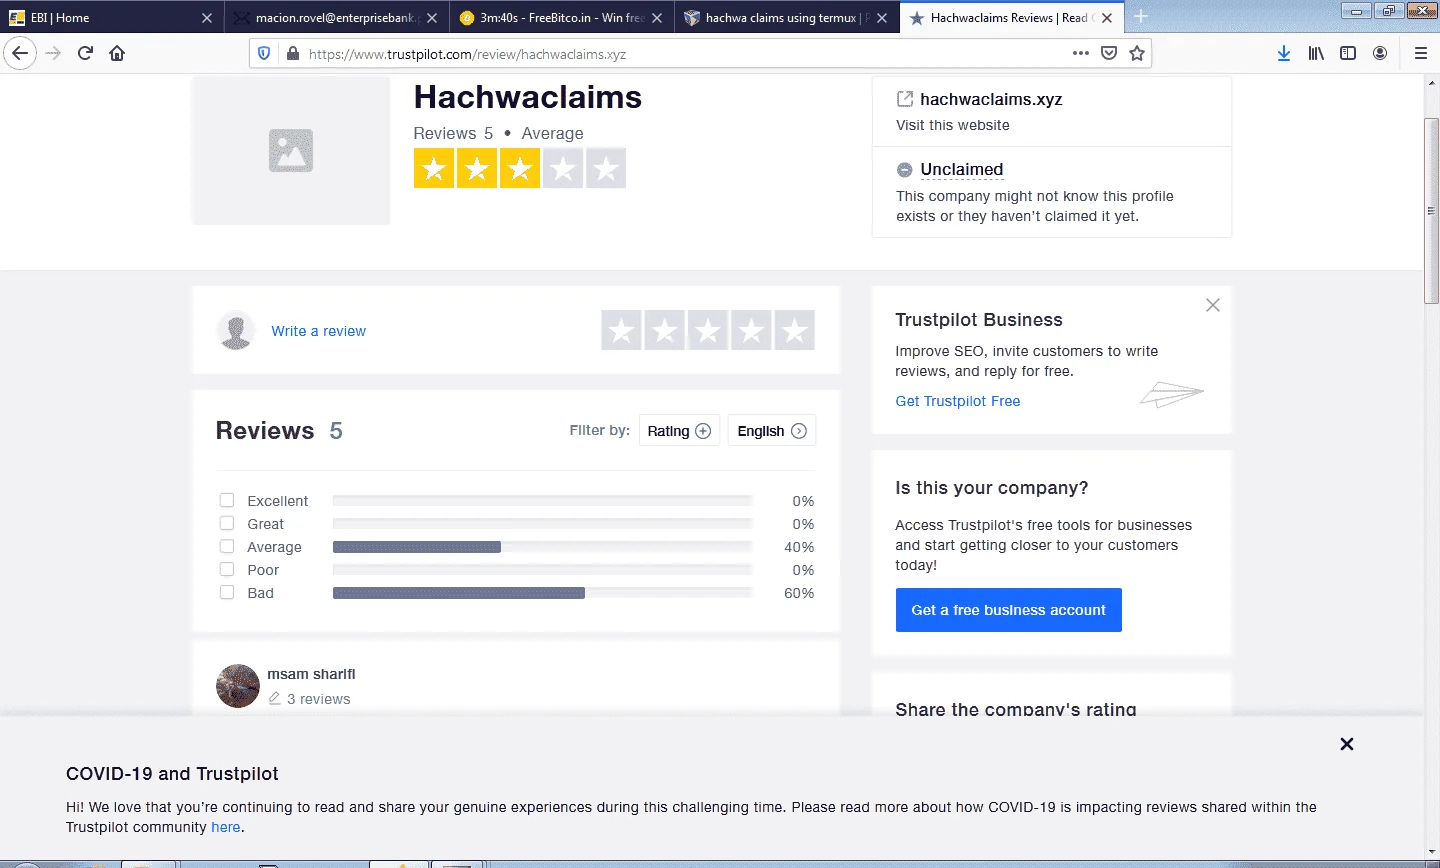
Task: Click the Hachwaclaims placeholder logo image
Action: click(291, 150)
